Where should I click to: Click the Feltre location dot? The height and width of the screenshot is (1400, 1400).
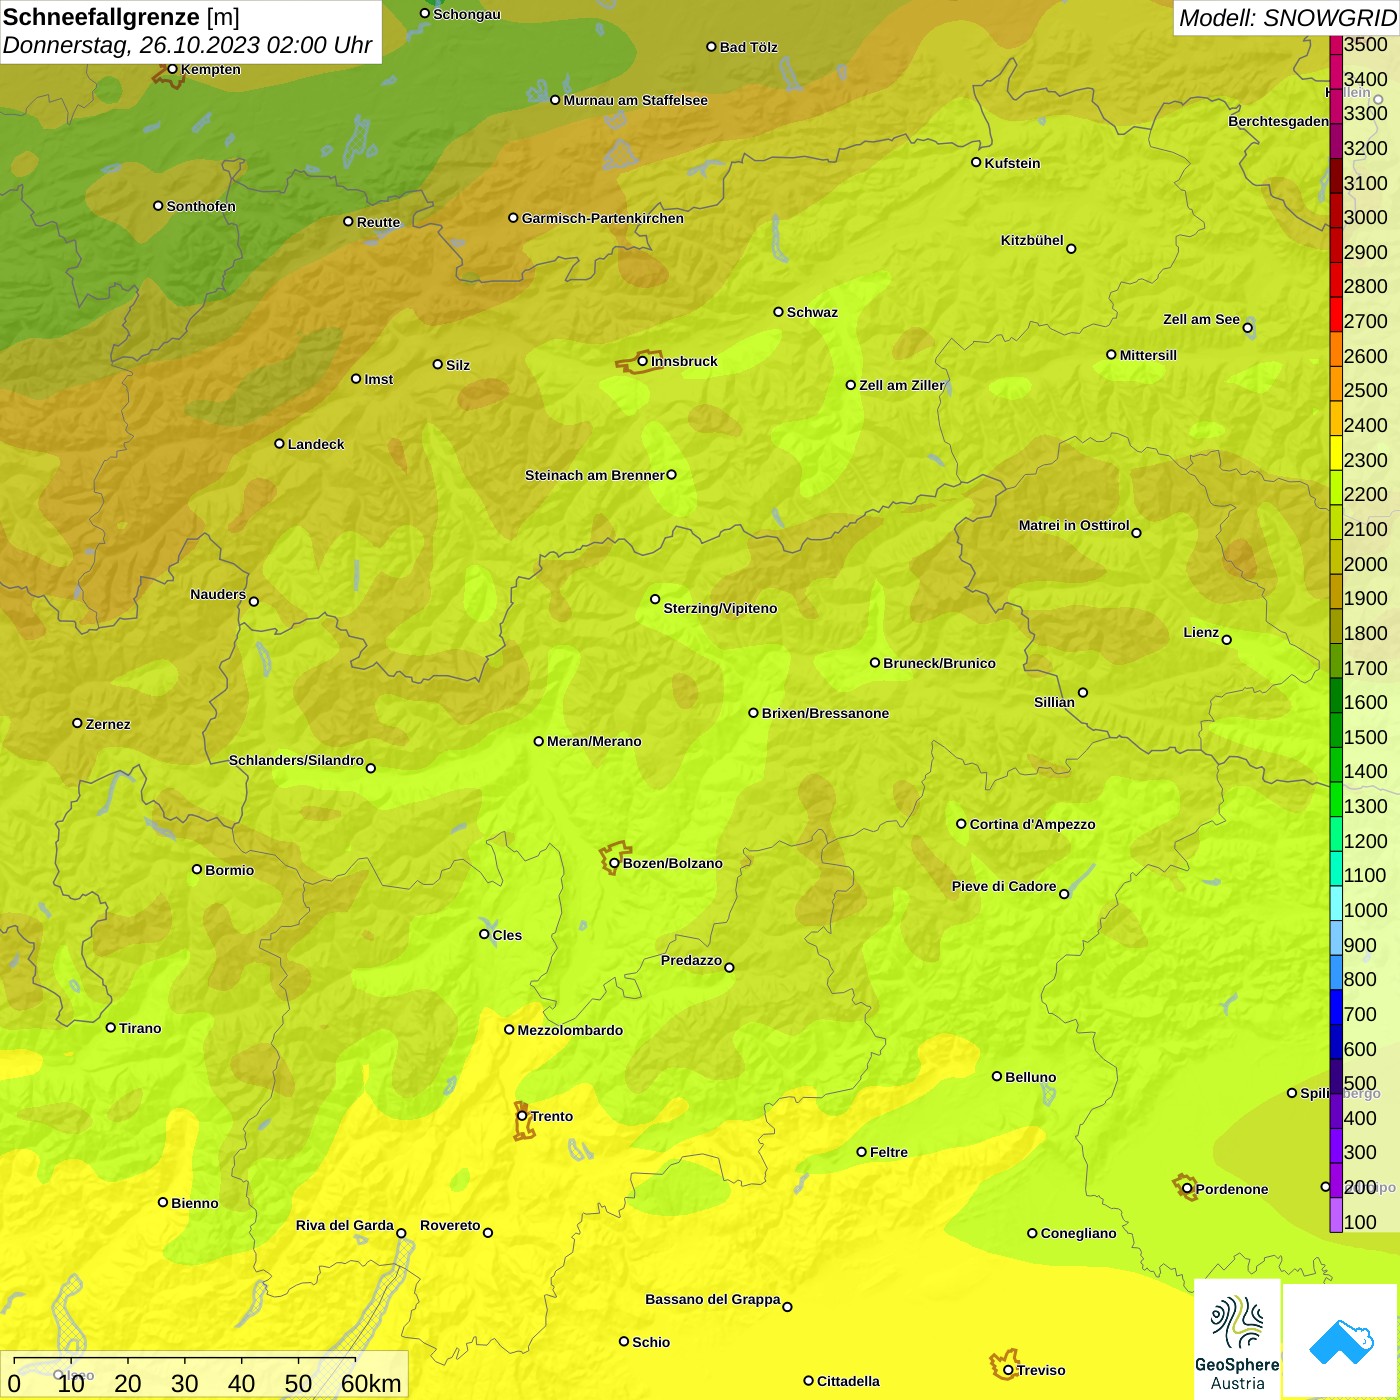(862, 1152)
